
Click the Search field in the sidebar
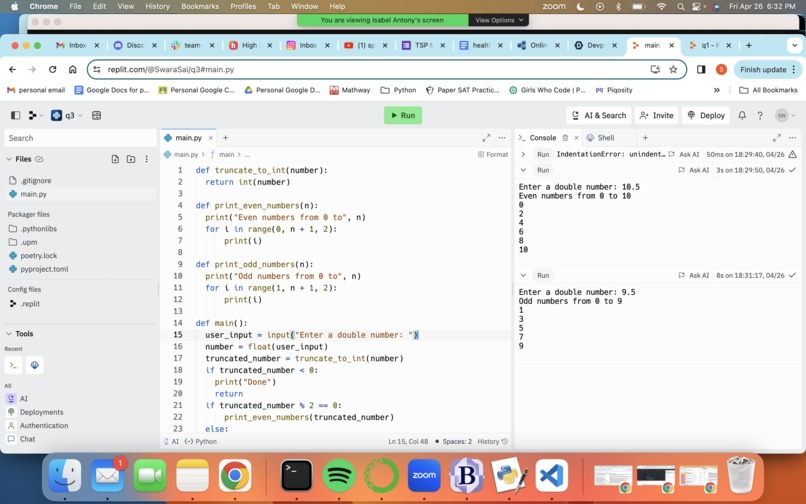point(80,138)
